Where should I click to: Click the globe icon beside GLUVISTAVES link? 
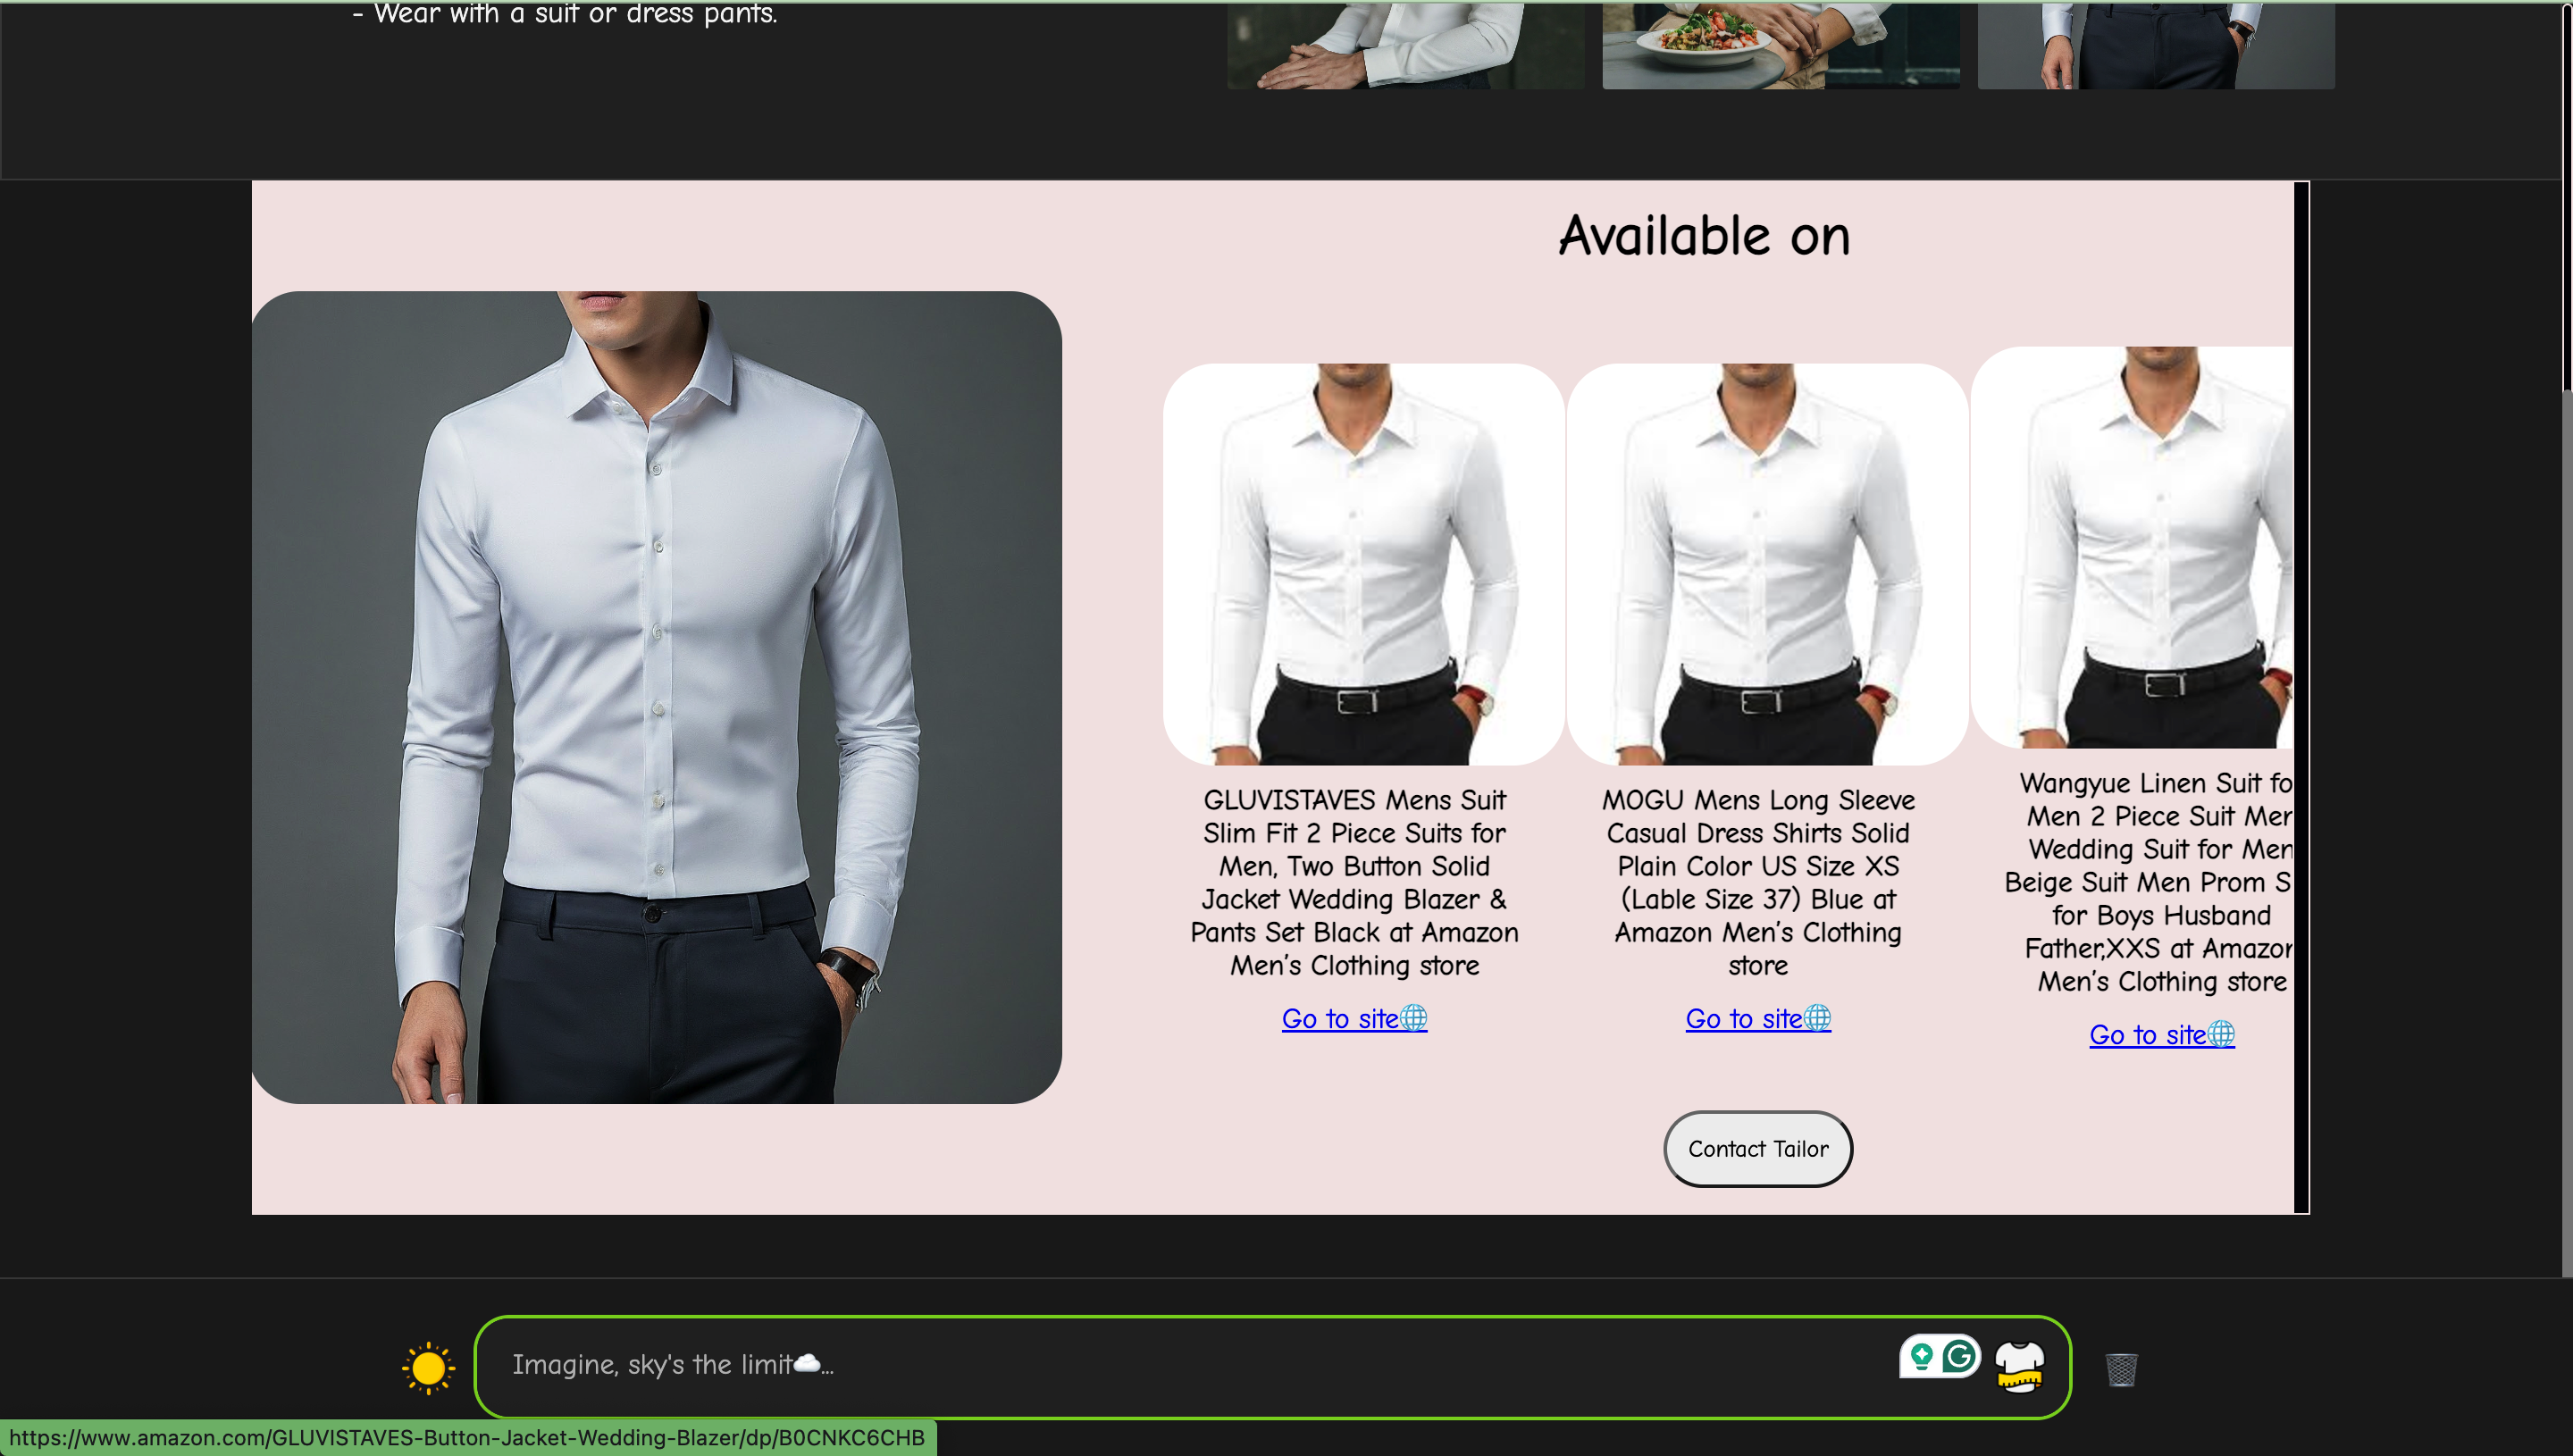1414,1018
